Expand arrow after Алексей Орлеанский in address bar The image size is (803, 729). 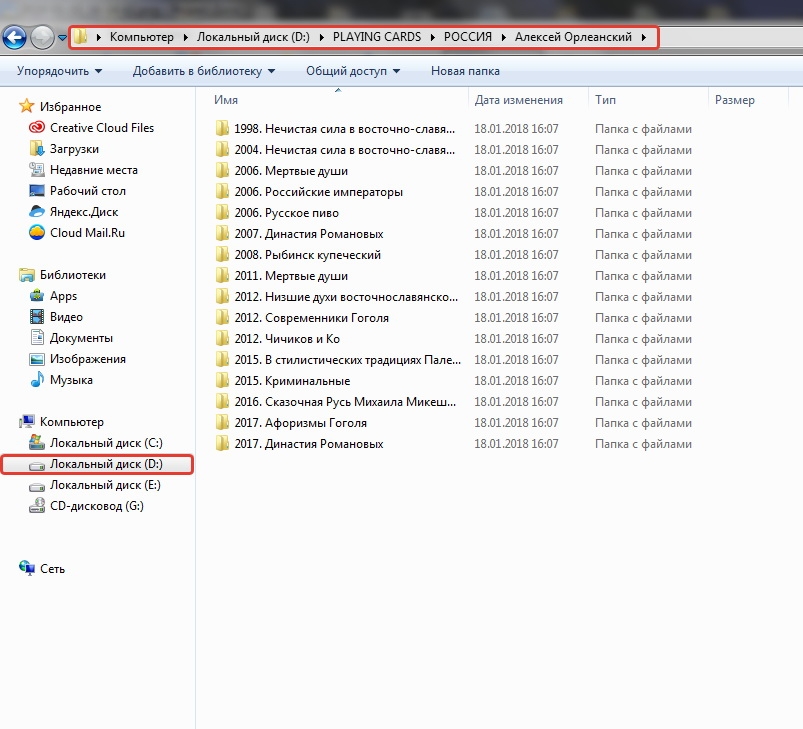(644, 37)
